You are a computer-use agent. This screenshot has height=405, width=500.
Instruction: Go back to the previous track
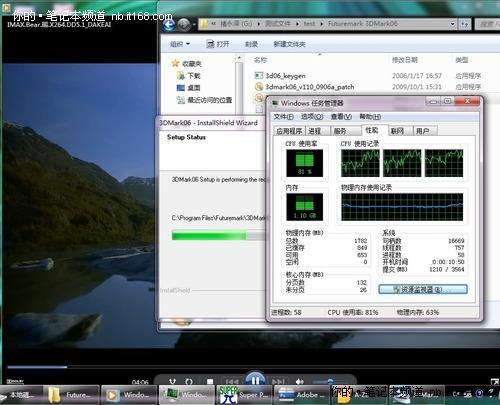click(x=232, y=381)
